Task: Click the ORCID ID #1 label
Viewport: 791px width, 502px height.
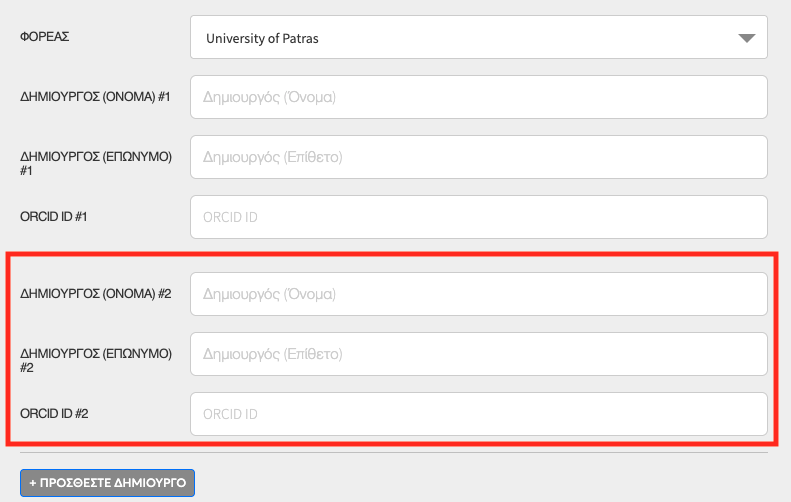Action: [x=56, y=216]
